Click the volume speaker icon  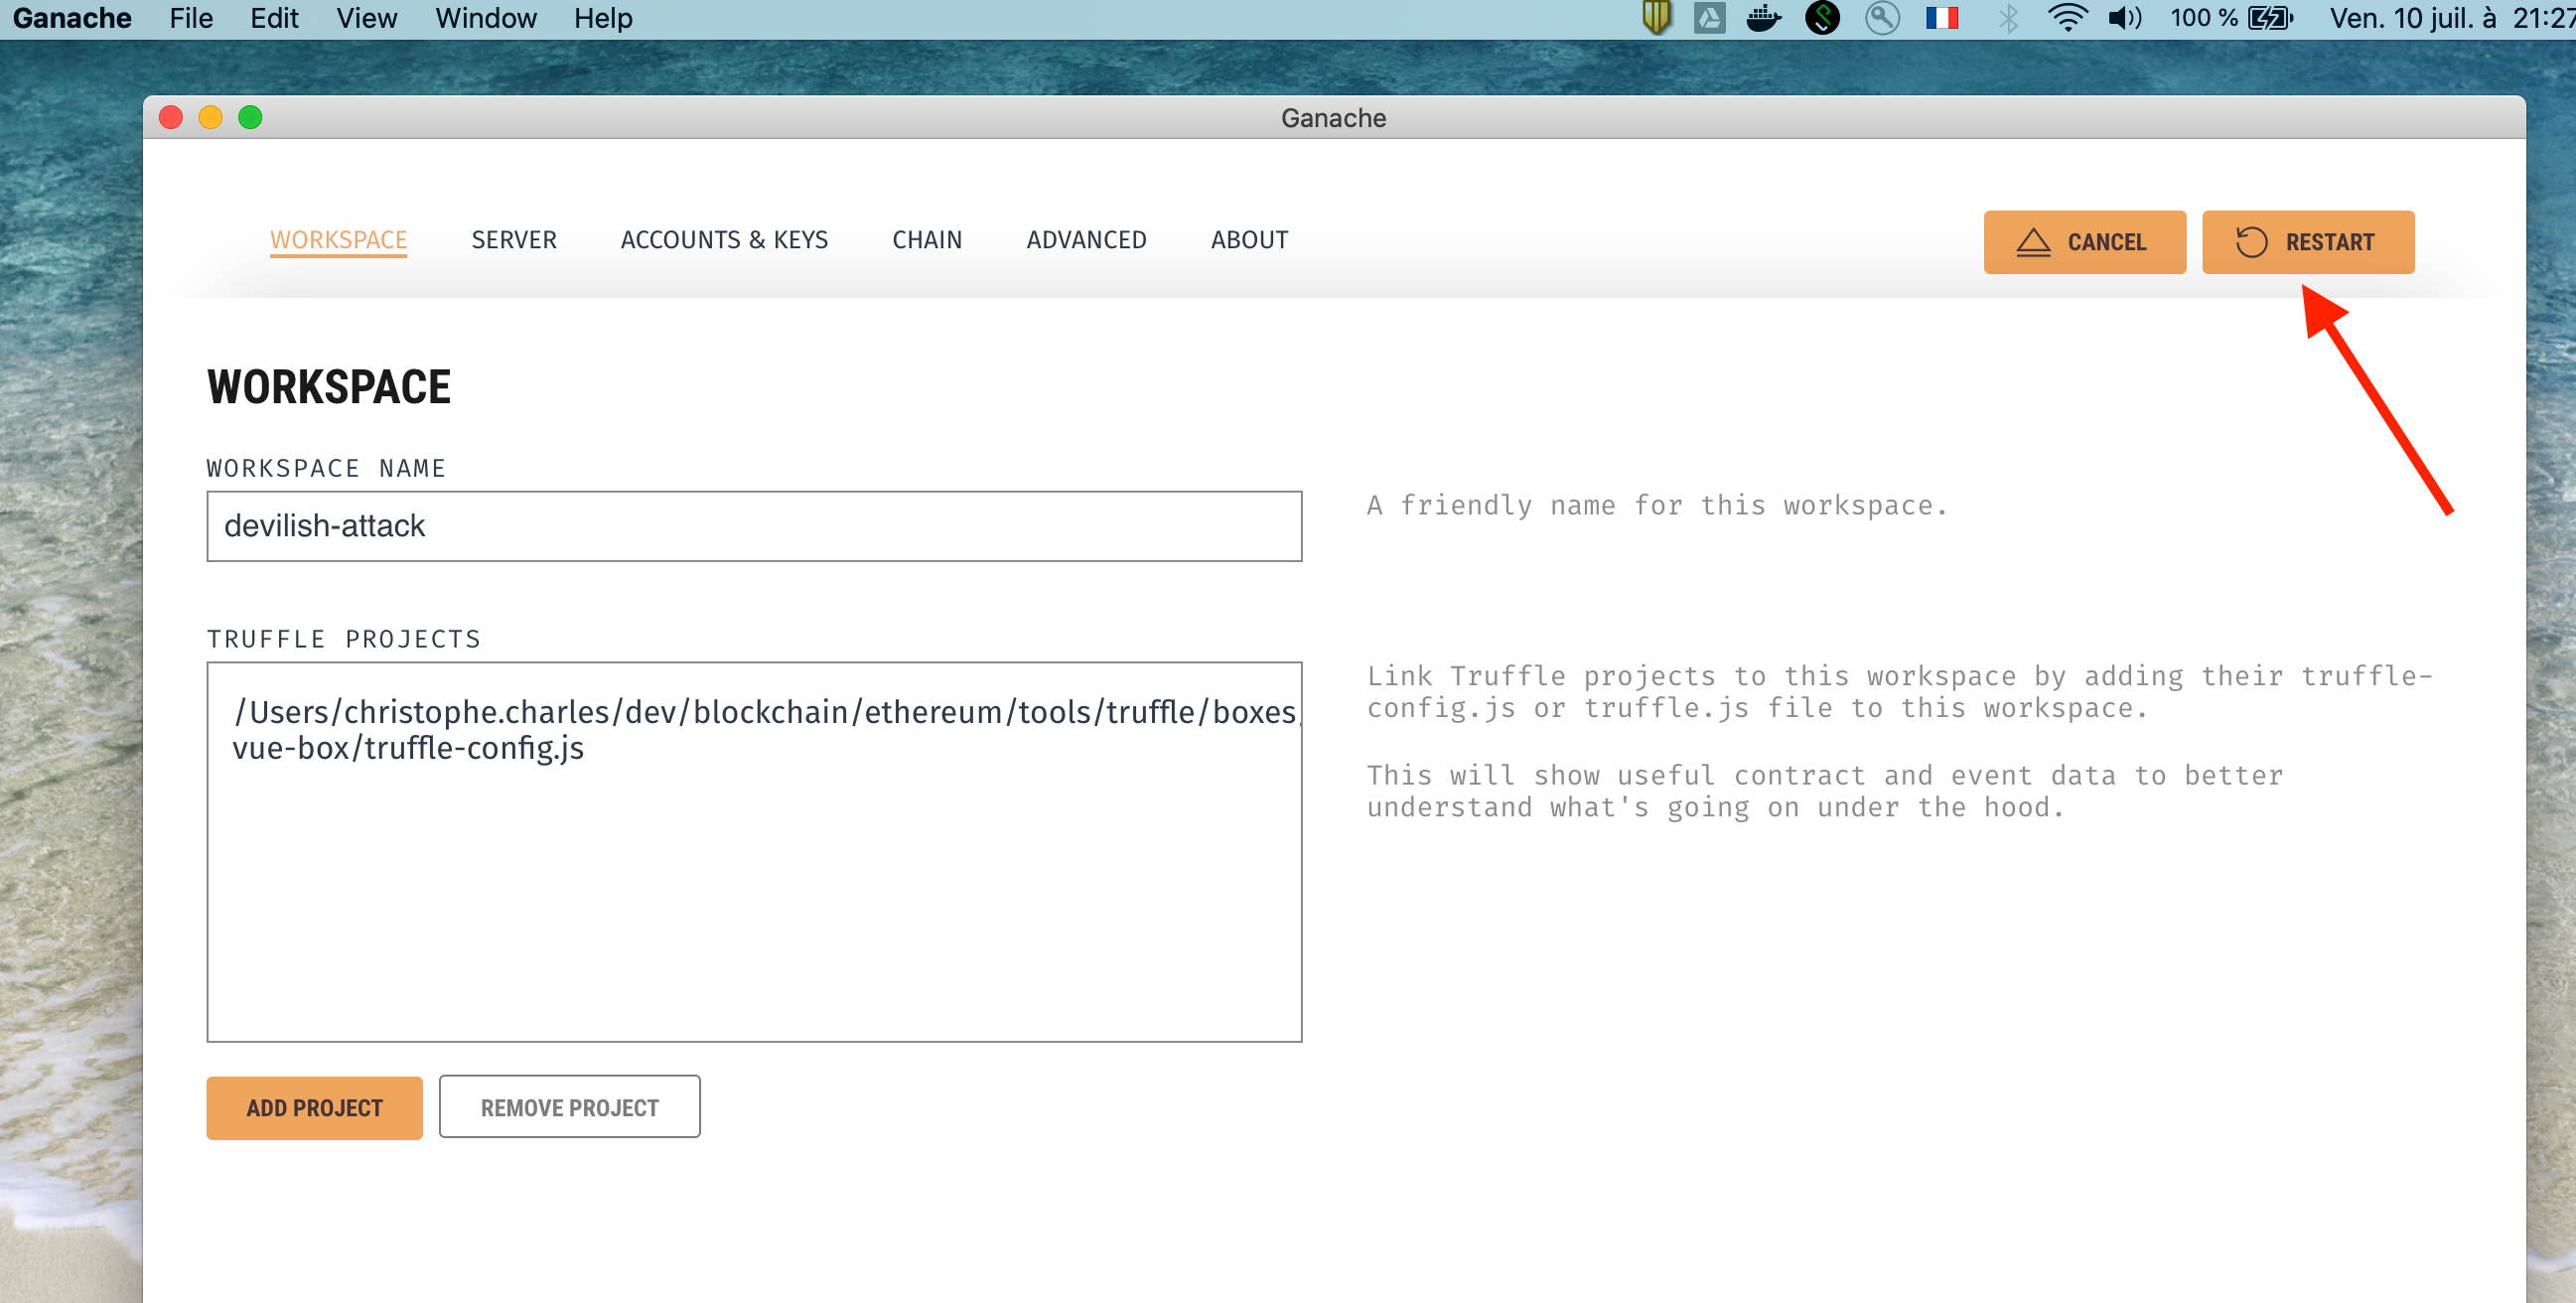click(x=2122, y=17)
